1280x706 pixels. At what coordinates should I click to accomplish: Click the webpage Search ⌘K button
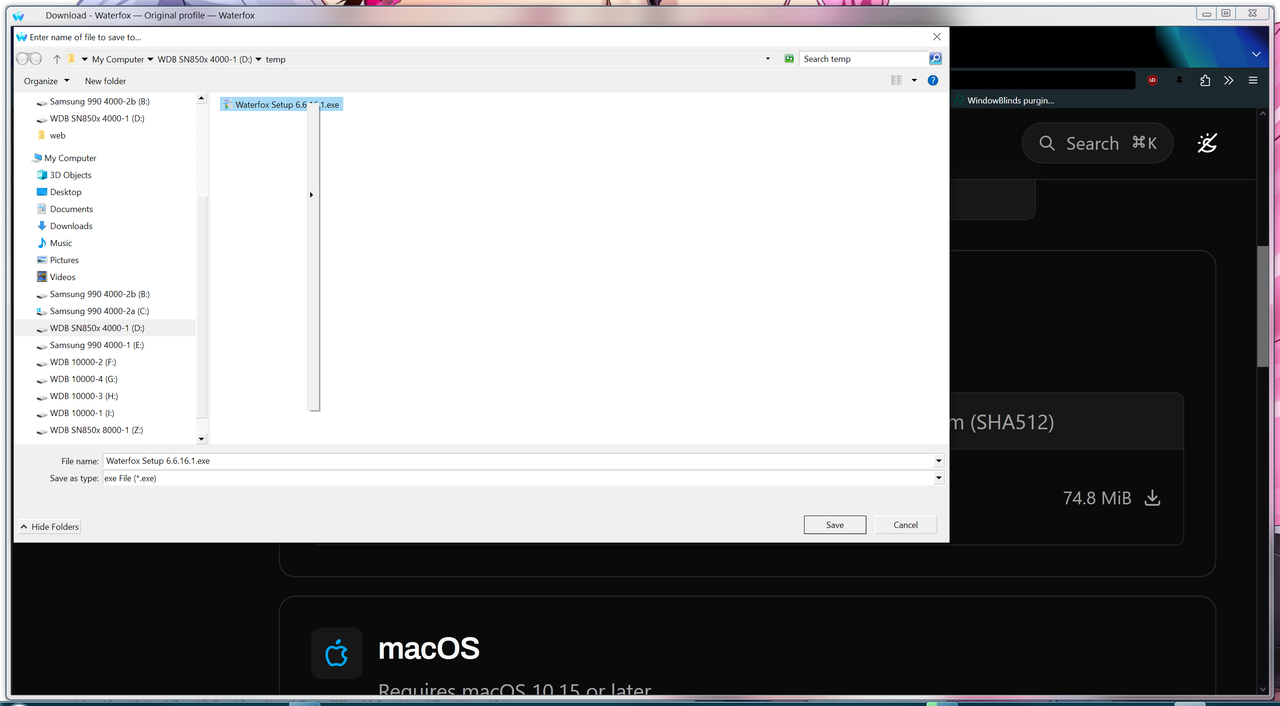tap(1098, 143)
